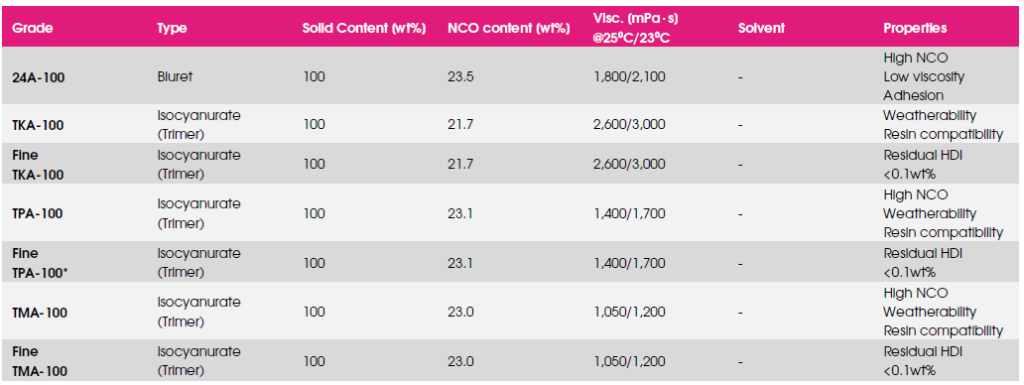This screenshot has height=385, width=1024.
Task: Click the Grade column header
Action: 33,29
